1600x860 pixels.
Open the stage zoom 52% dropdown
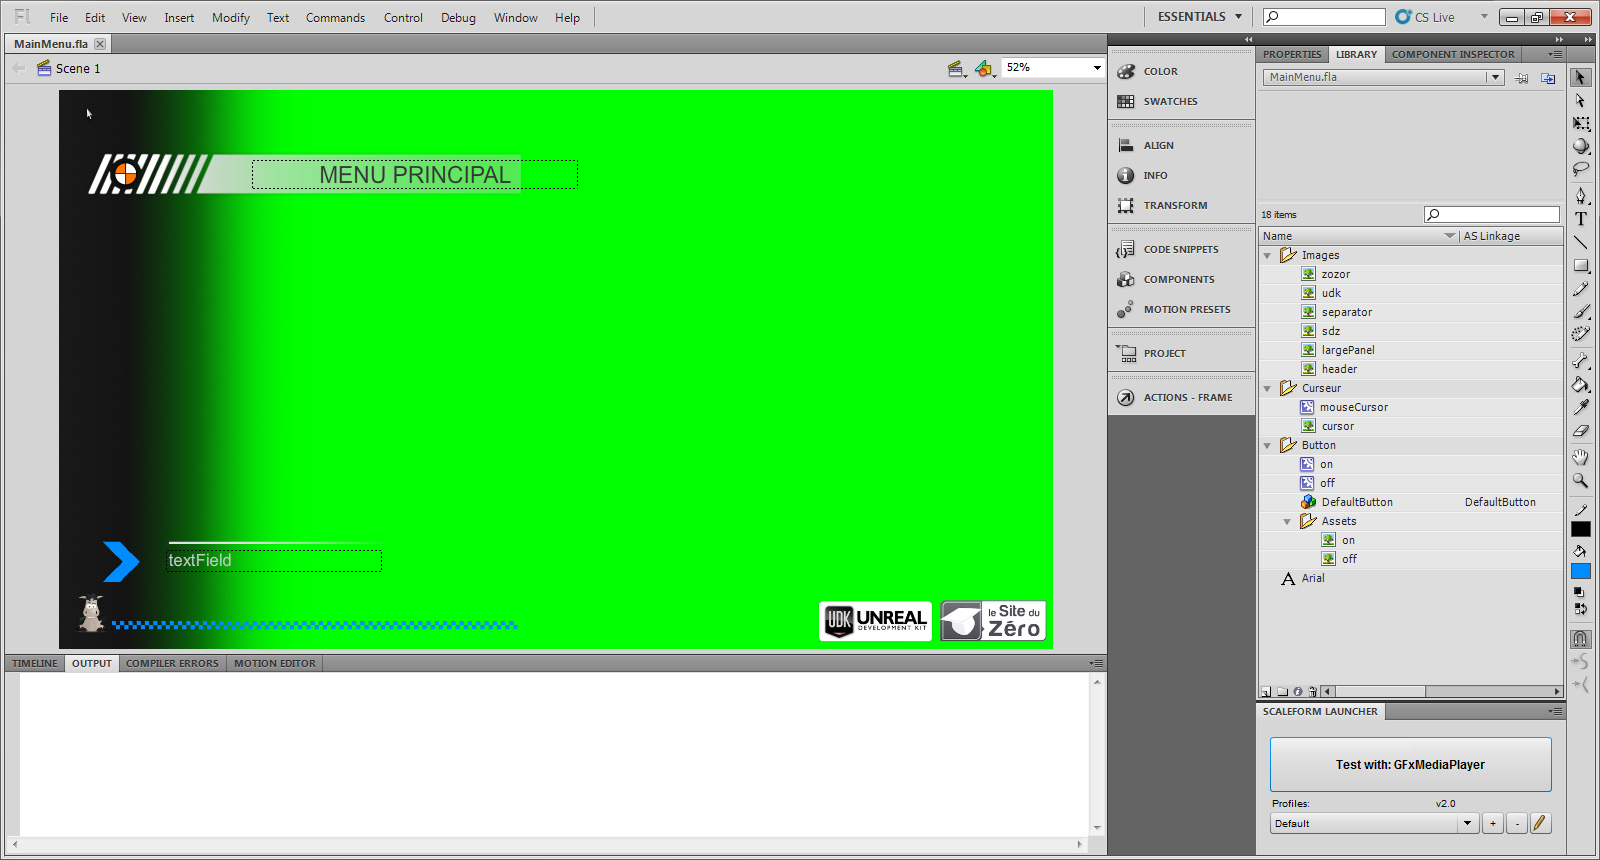tap(1096, 68)
